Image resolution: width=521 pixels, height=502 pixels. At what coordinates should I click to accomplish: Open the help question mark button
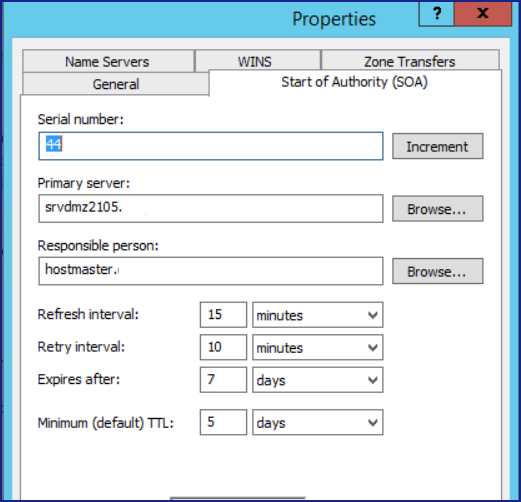pyautogui.click(x=436, y=14)
